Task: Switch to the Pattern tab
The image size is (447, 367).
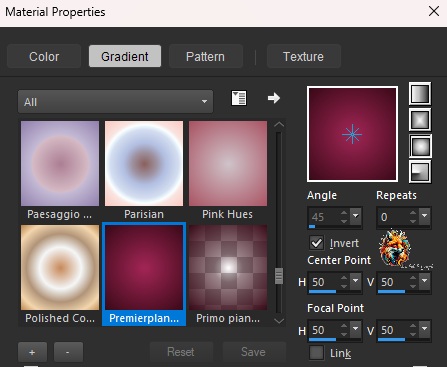Action: coord(205,56)
